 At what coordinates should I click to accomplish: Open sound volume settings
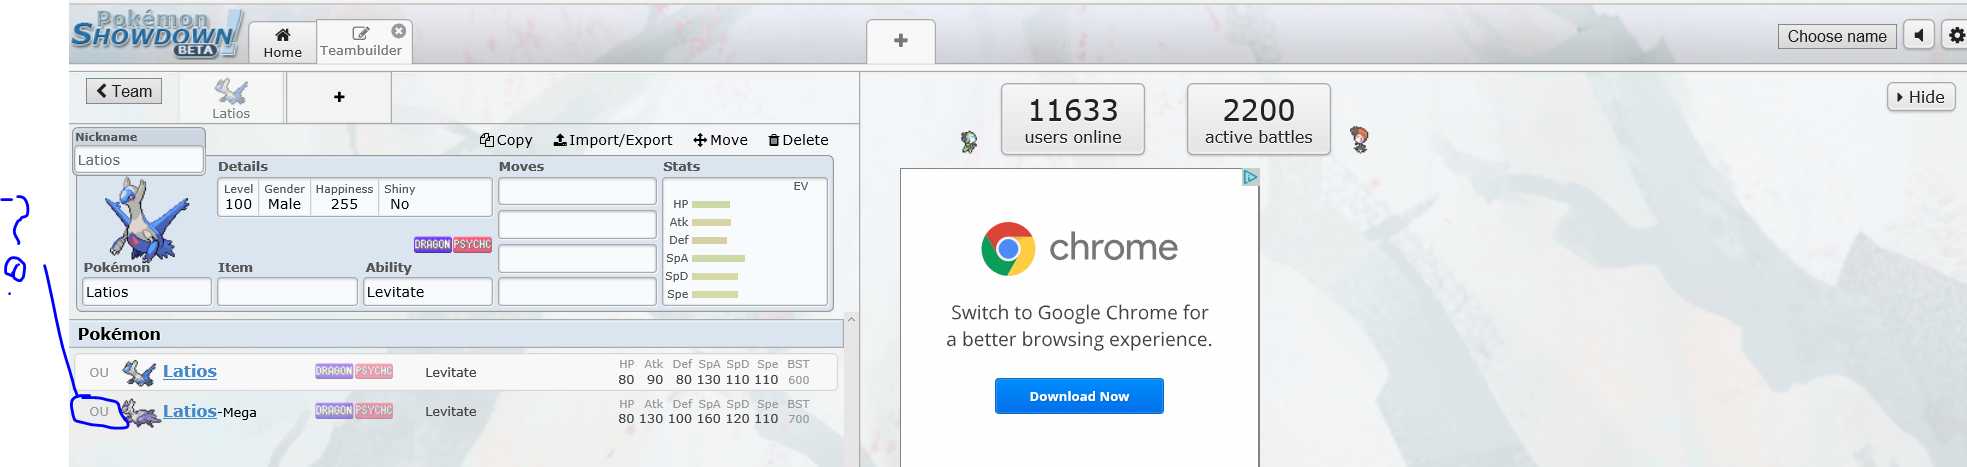click(x=1918, y=35)
